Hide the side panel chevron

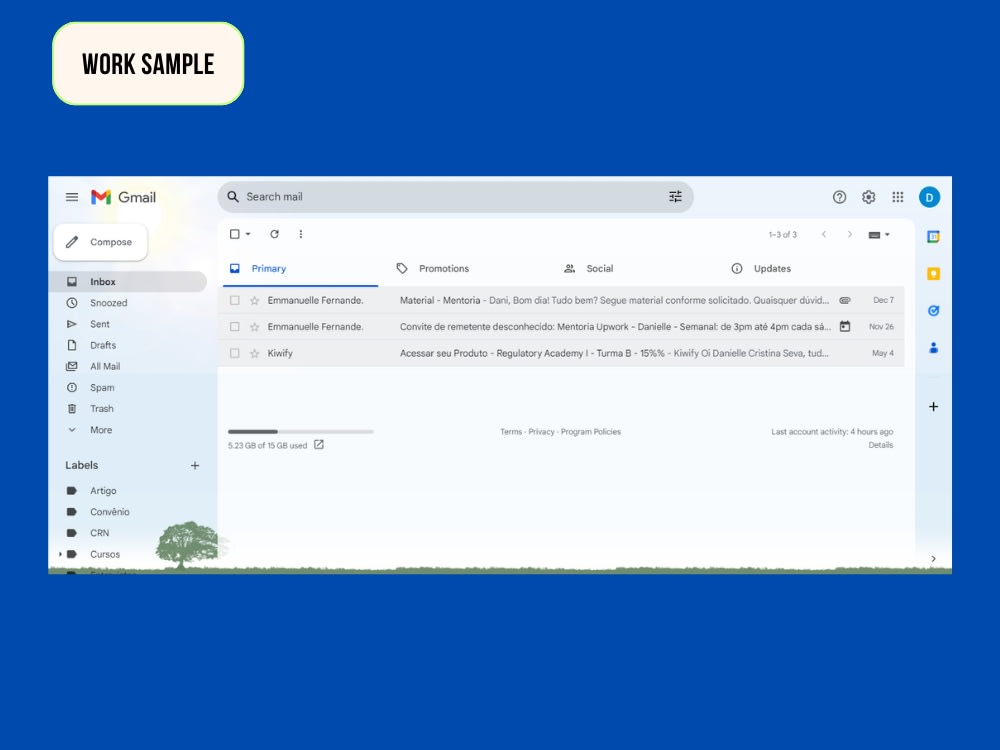pos(933,559)
